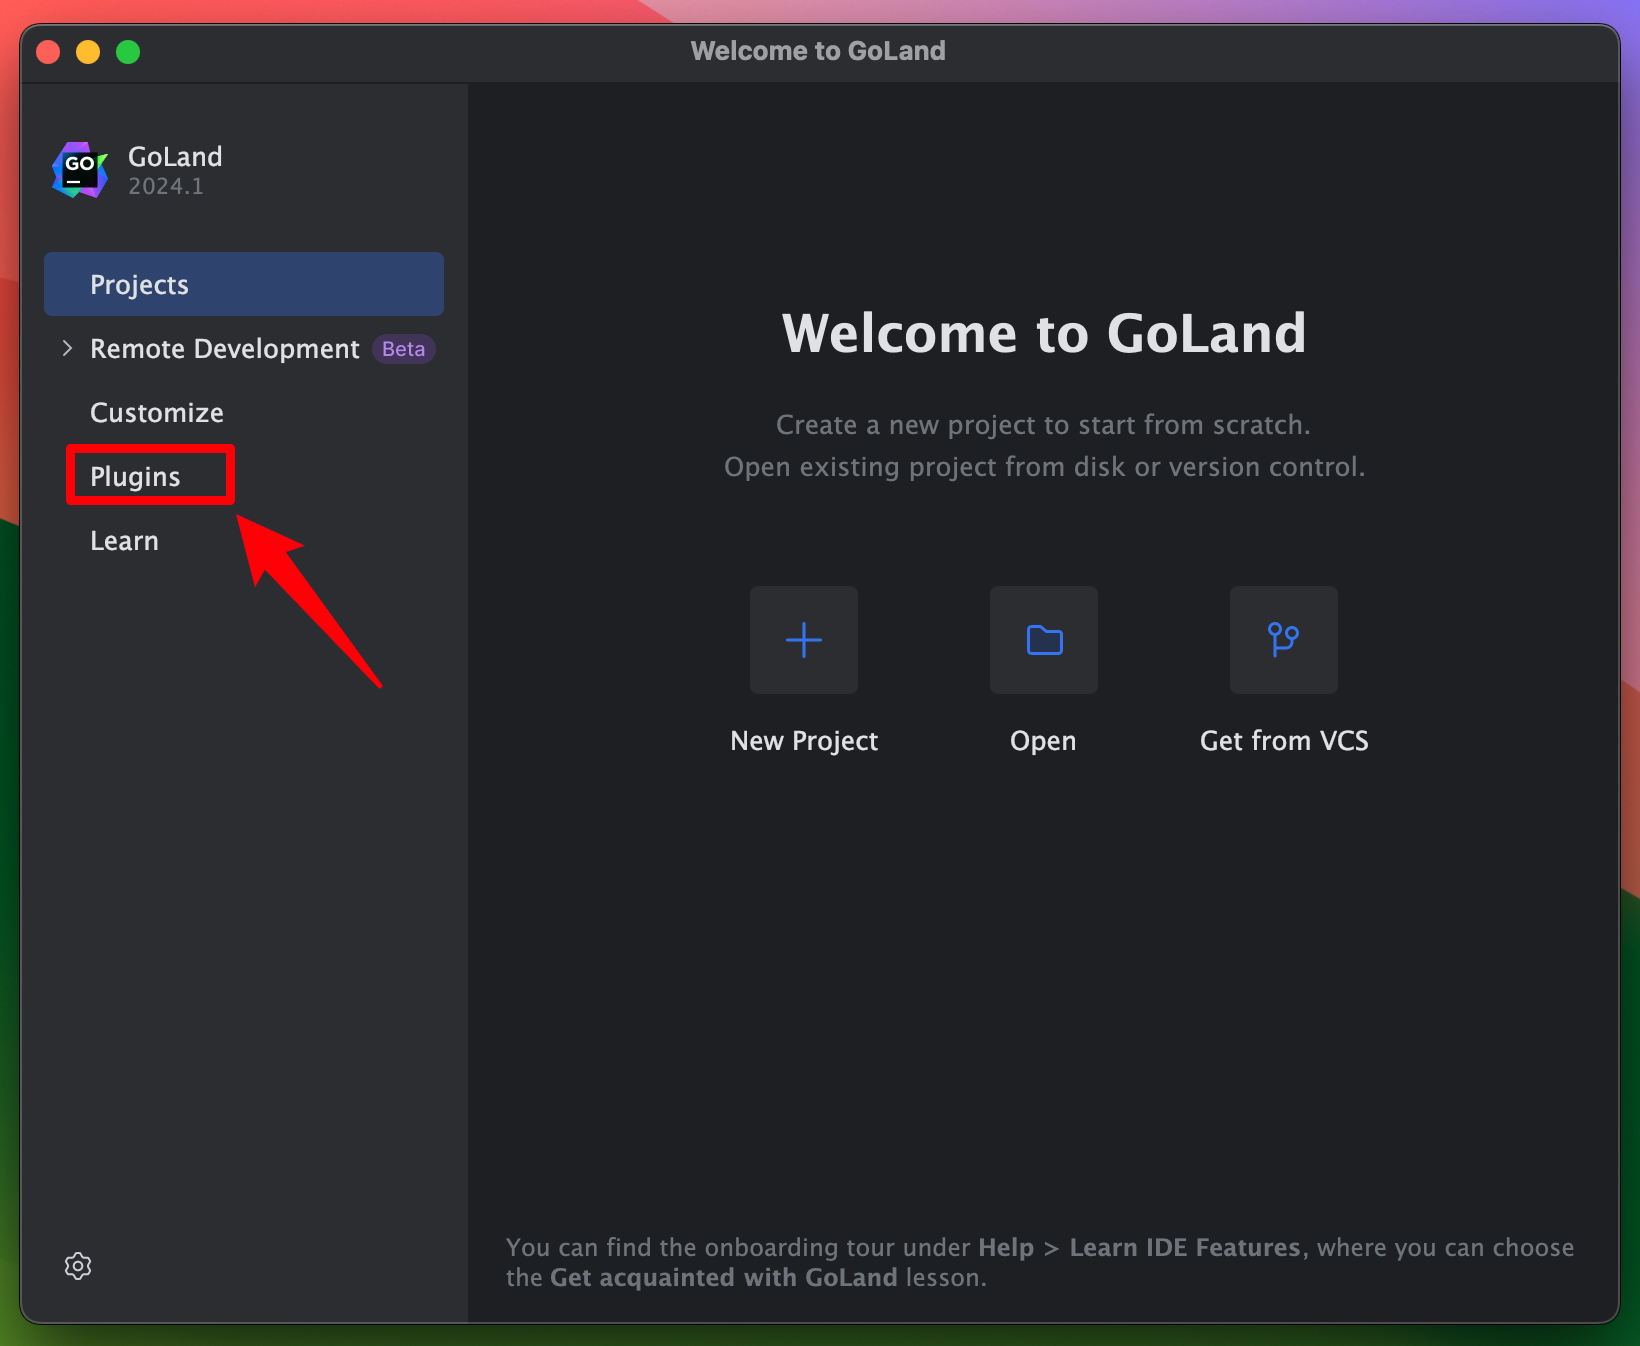Viewport: 1640px width, 1346px height.
Task: Click "Get acquainted with GoLand" text
Action: (x=724, y=1277)
